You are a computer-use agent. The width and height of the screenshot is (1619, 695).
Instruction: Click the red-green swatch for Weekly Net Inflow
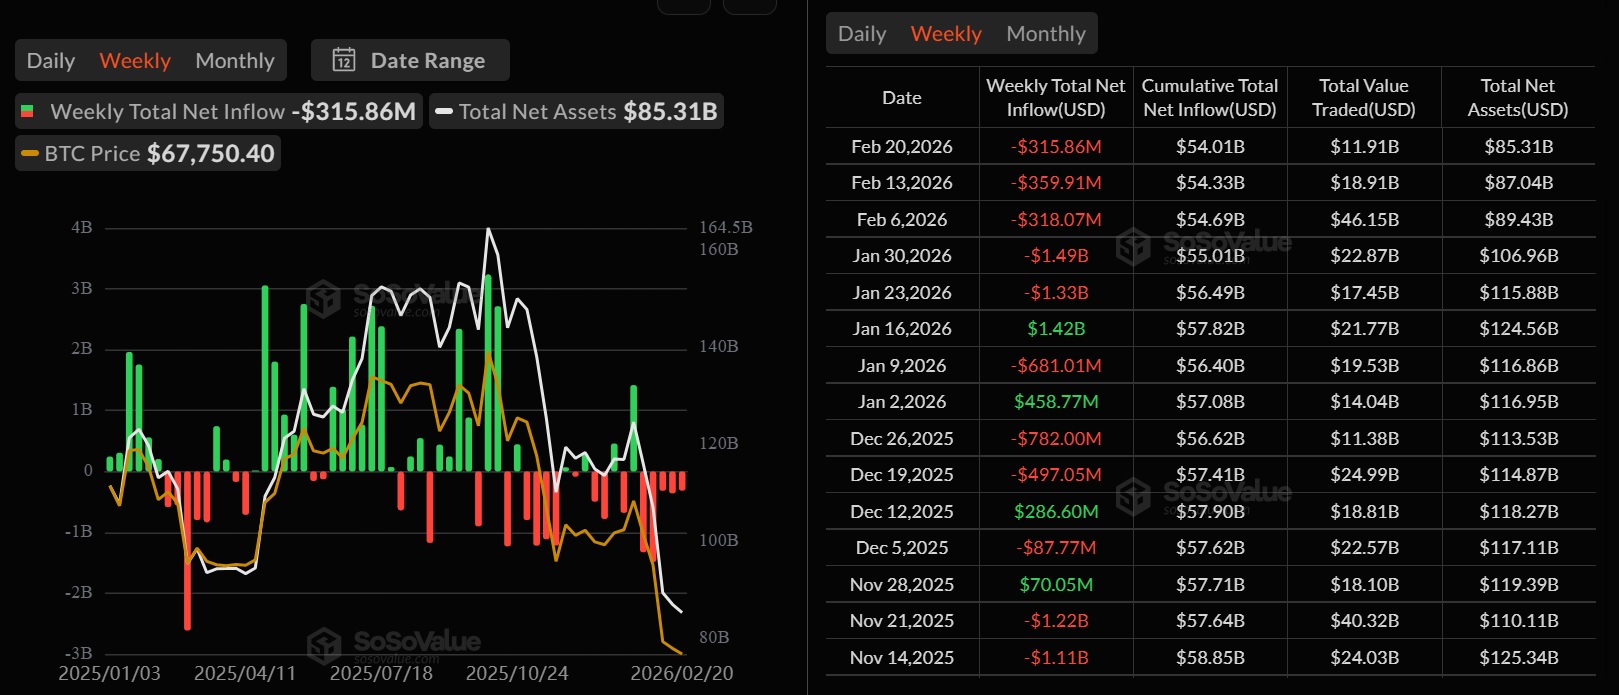(28, 112)
